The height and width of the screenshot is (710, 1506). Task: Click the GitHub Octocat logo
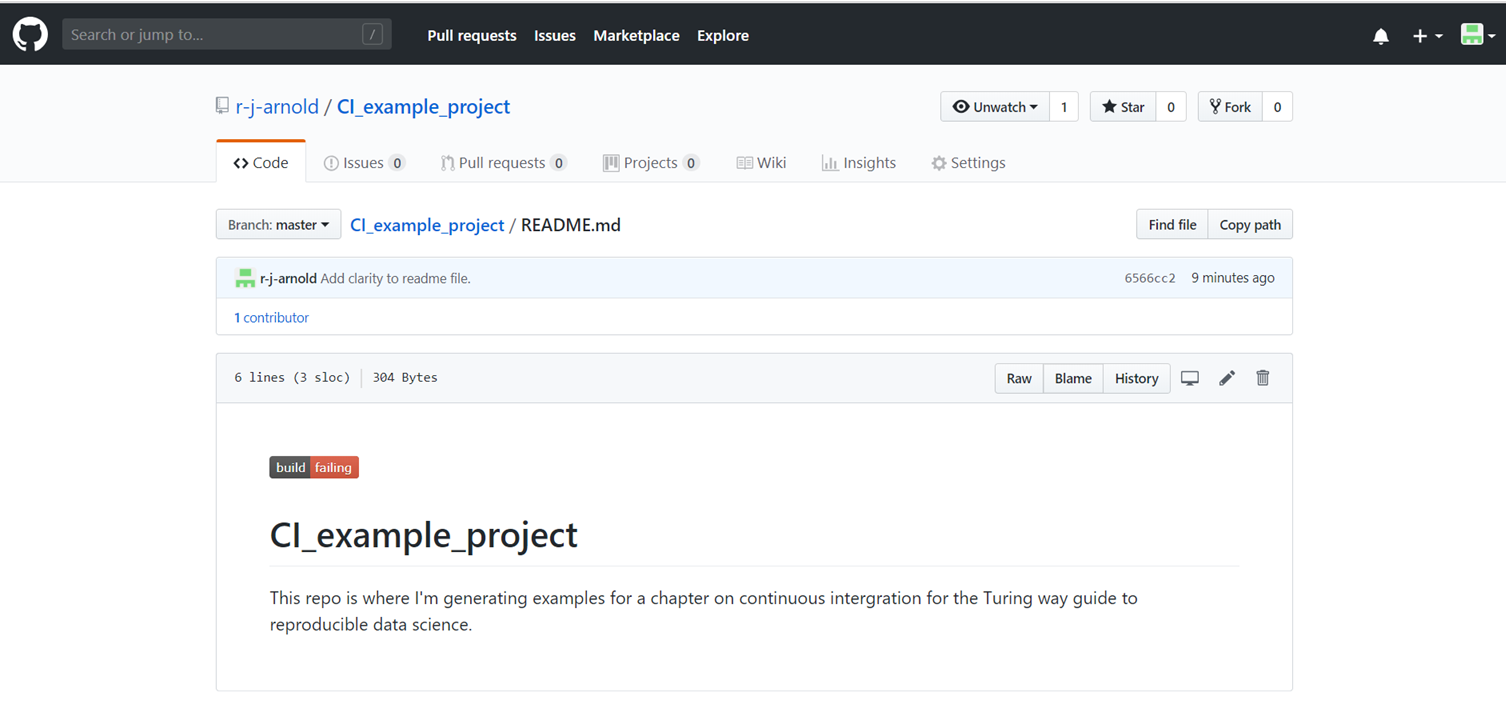coord(30,35)
